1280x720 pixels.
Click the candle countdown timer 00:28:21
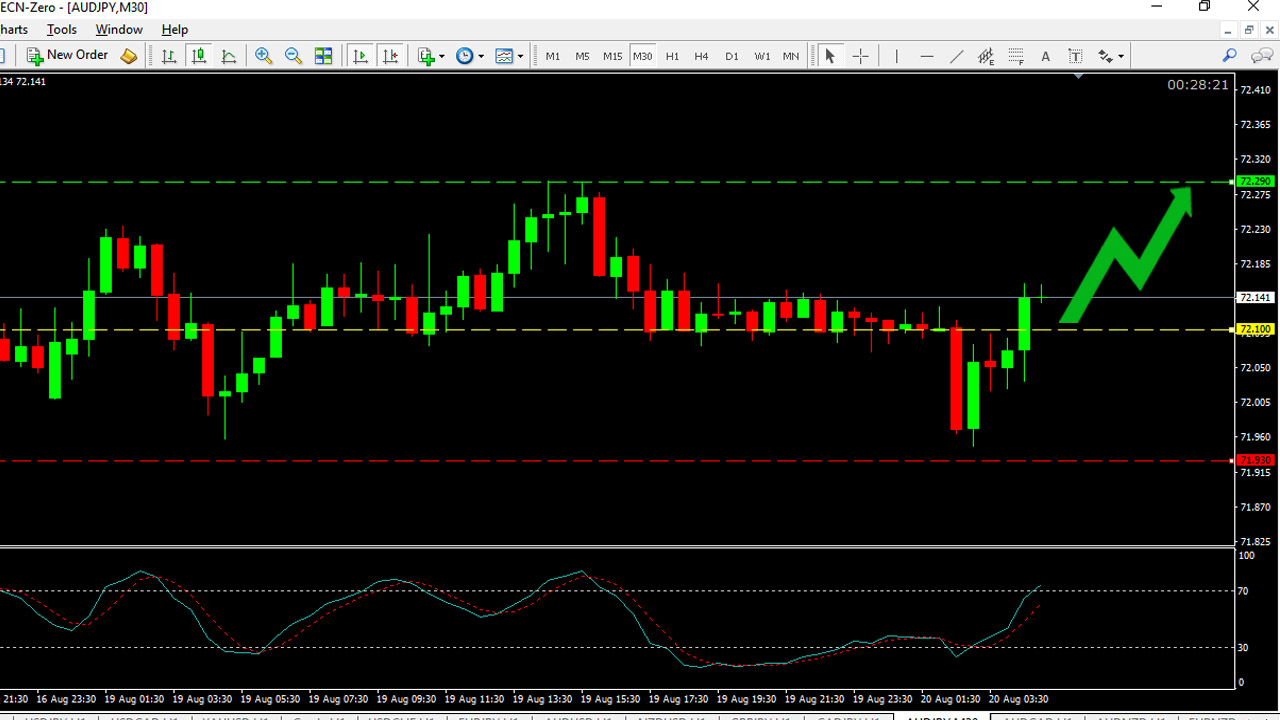tap(1198, 85)
